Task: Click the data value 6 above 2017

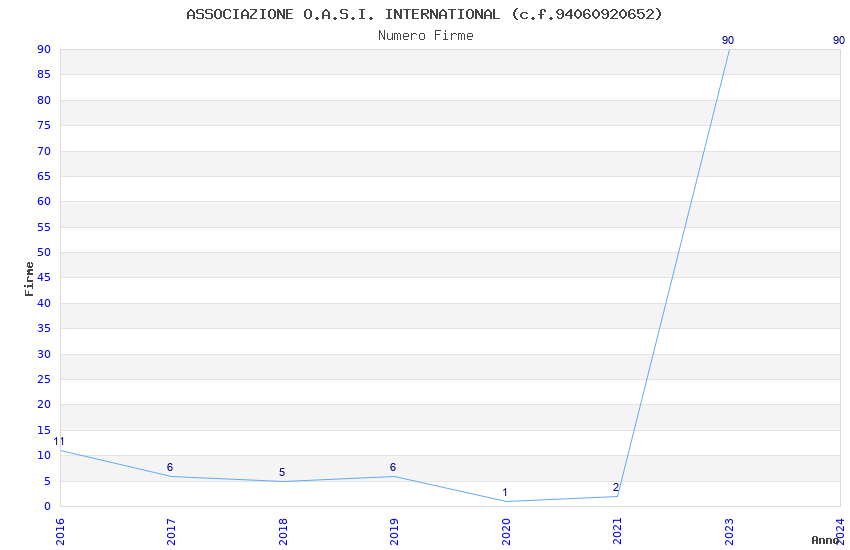Action: tap(170, 467)
